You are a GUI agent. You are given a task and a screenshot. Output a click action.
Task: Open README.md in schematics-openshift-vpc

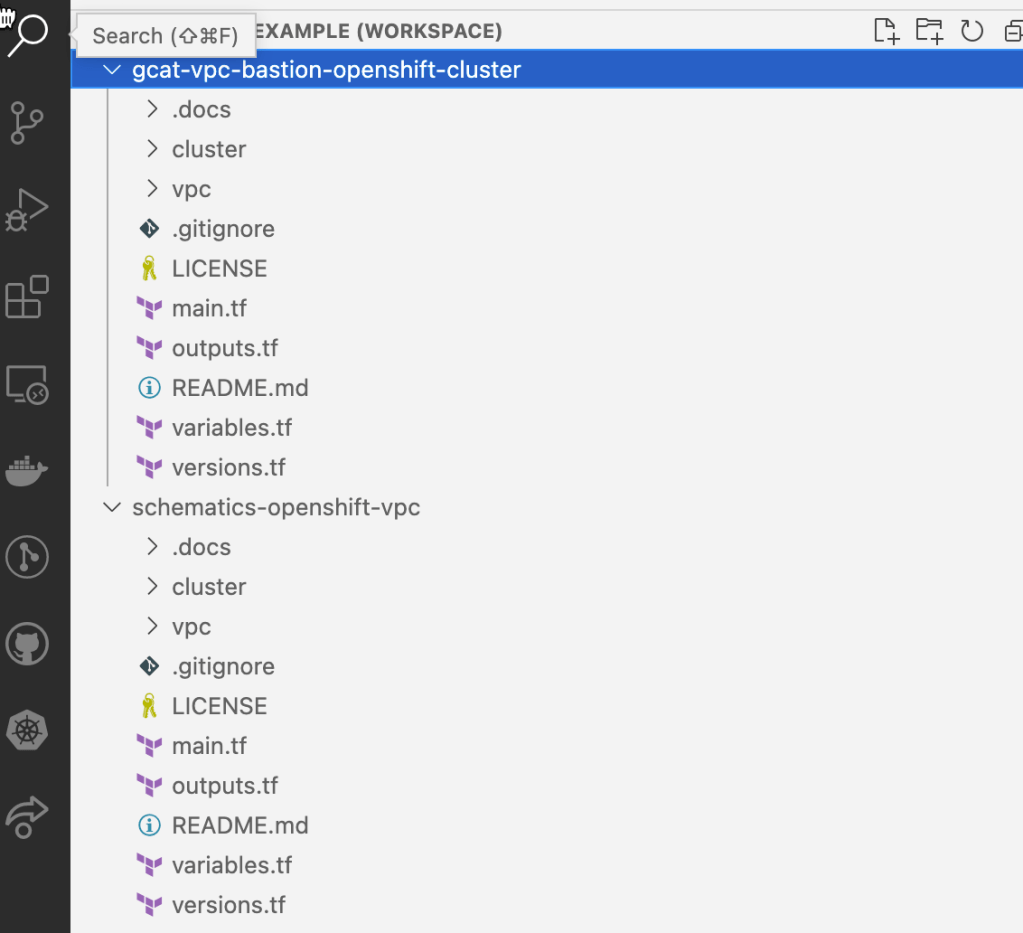(240, 826)
